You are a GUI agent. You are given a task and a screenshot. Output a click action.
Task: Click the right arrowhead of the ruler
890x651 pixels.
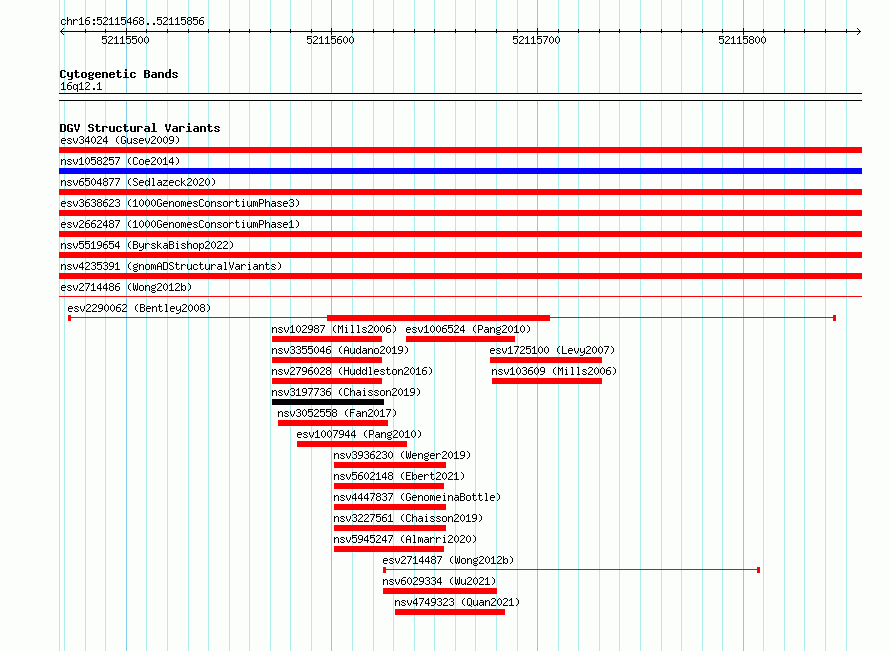click(859, 31)
